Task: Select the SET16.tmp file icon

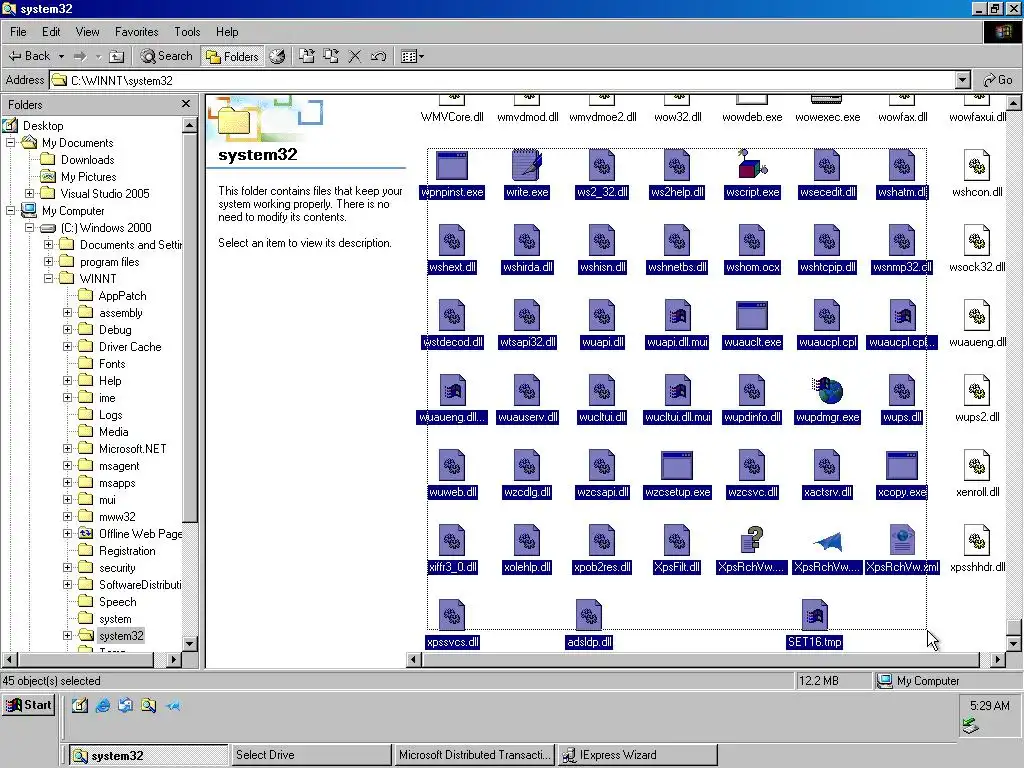Action: [814, 615]
